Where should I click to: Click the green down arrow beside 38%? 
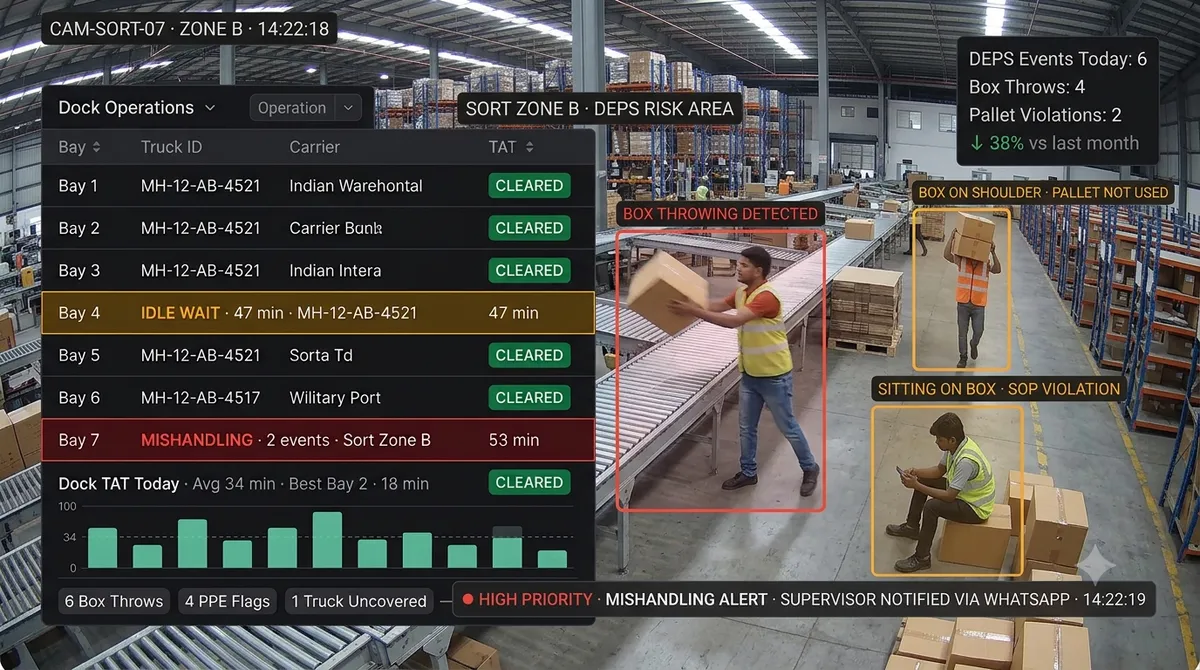click(x=976, y=143)
